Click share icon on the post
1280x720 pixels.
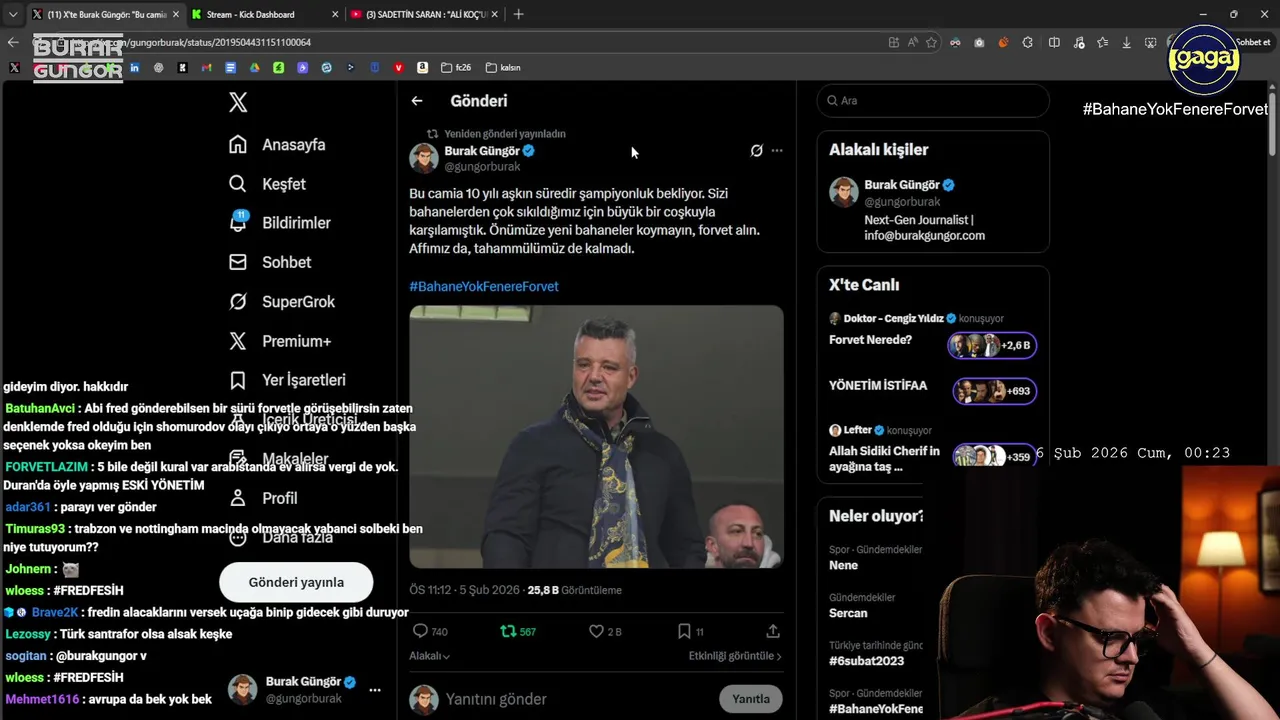(773, 632)
